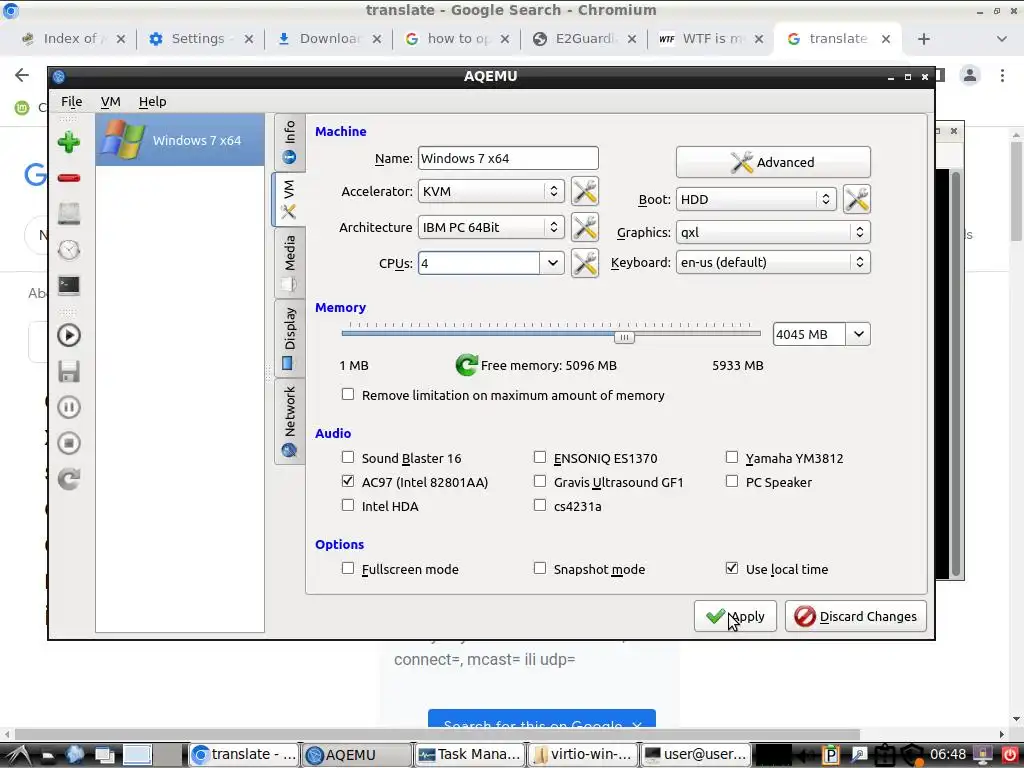
Task: Click the CPUs value input field
Action: coord(479,263)
